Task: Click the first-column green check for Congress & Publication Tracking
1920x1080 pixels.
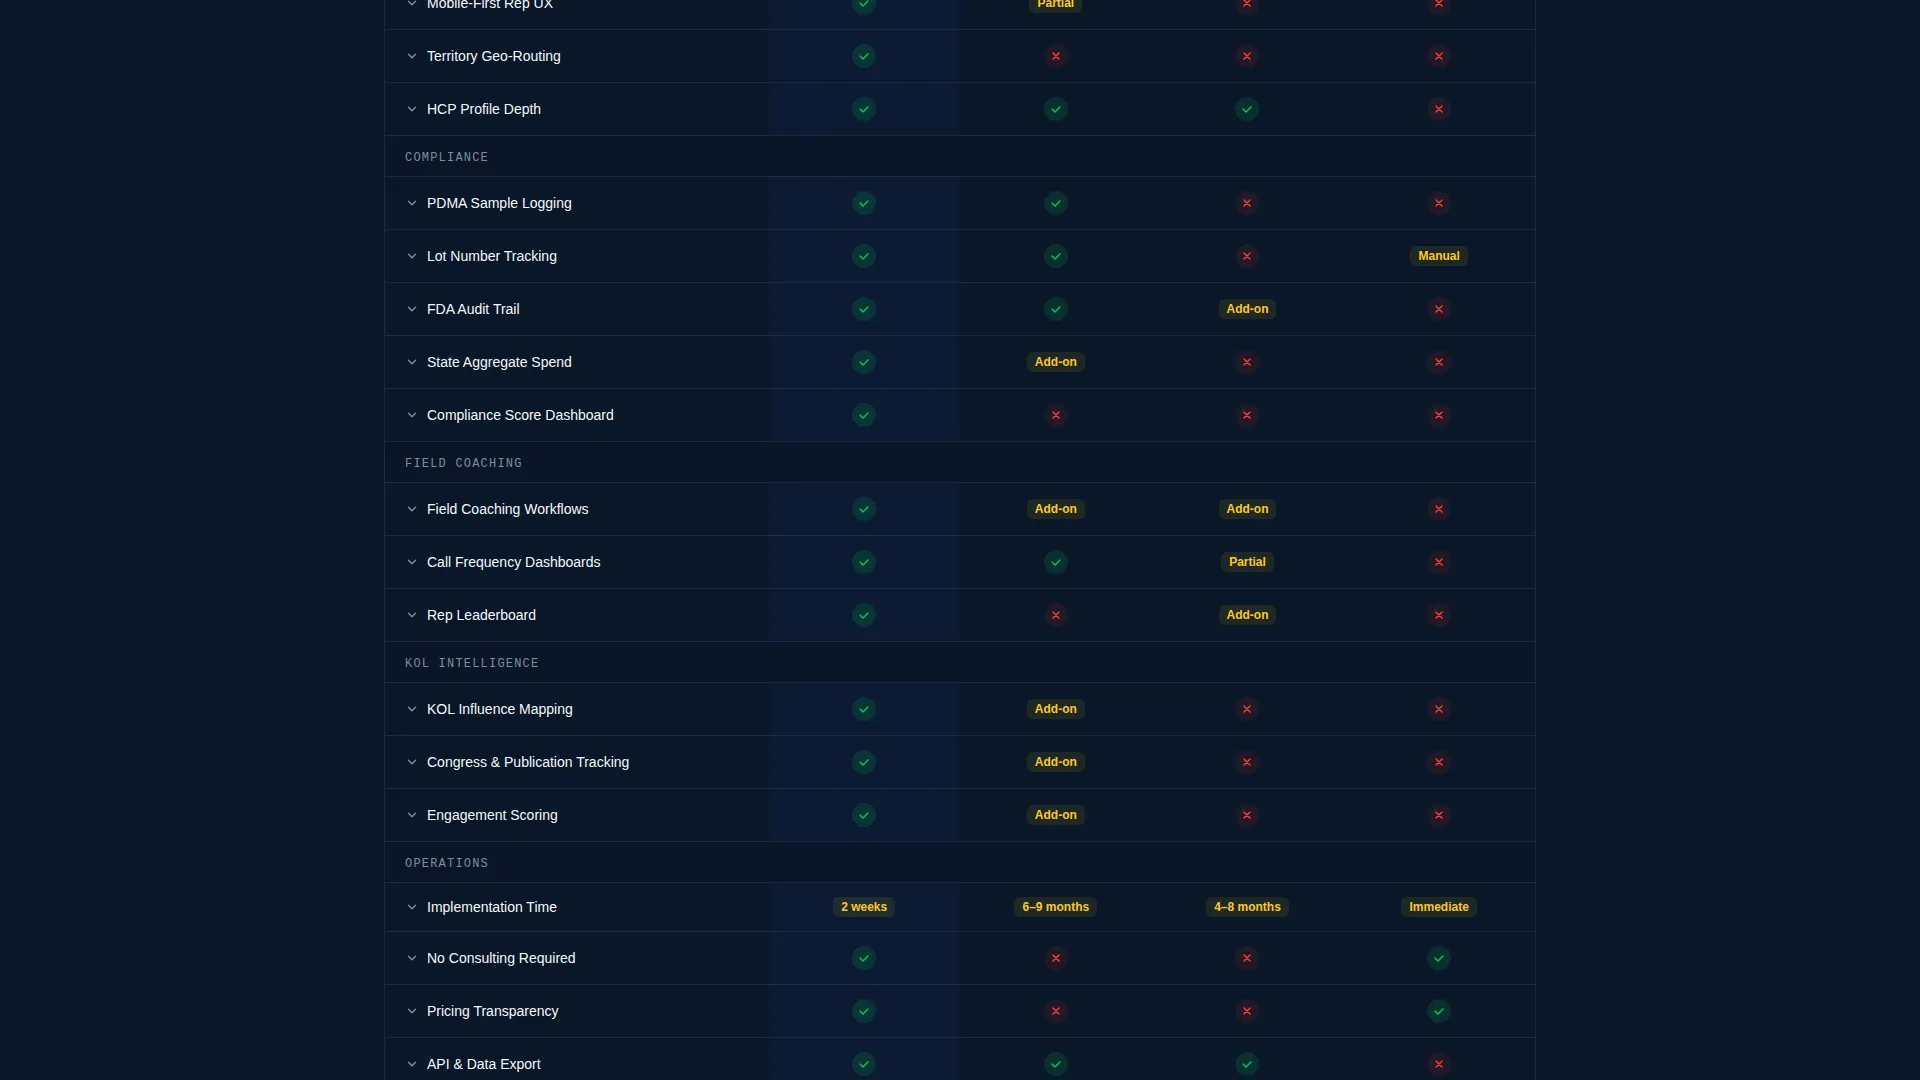Action: pyautogui.click(x=864, y=762)
